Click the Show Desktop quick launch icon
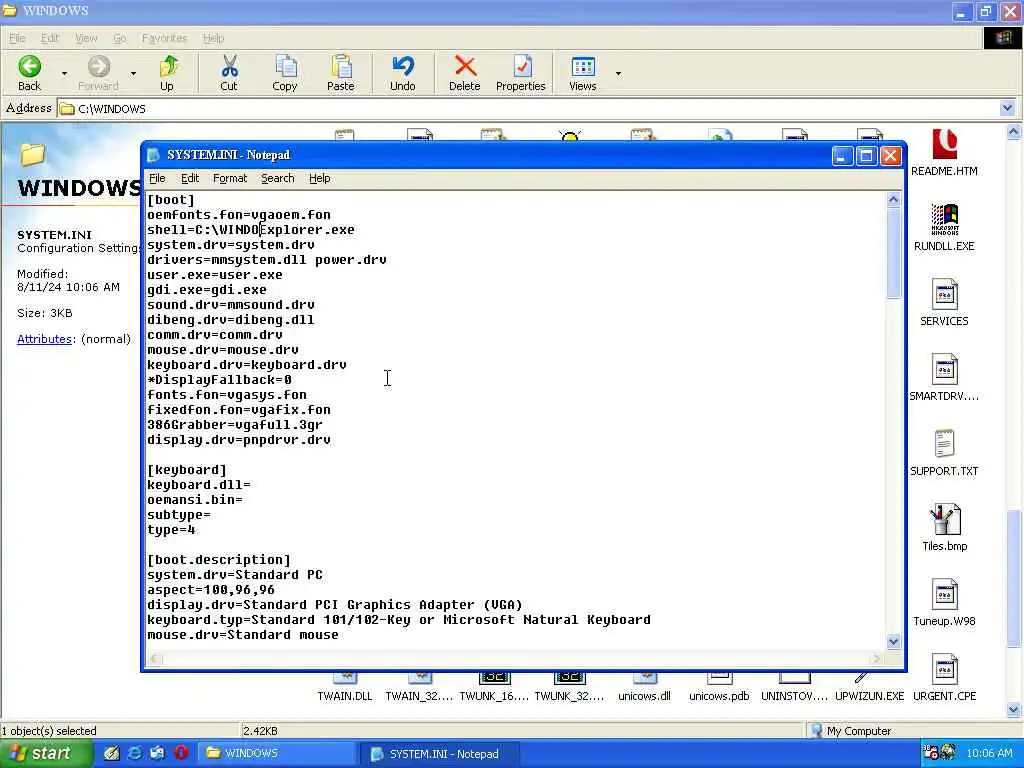Viewport: 1024px width, 768px height. point(112,753)
